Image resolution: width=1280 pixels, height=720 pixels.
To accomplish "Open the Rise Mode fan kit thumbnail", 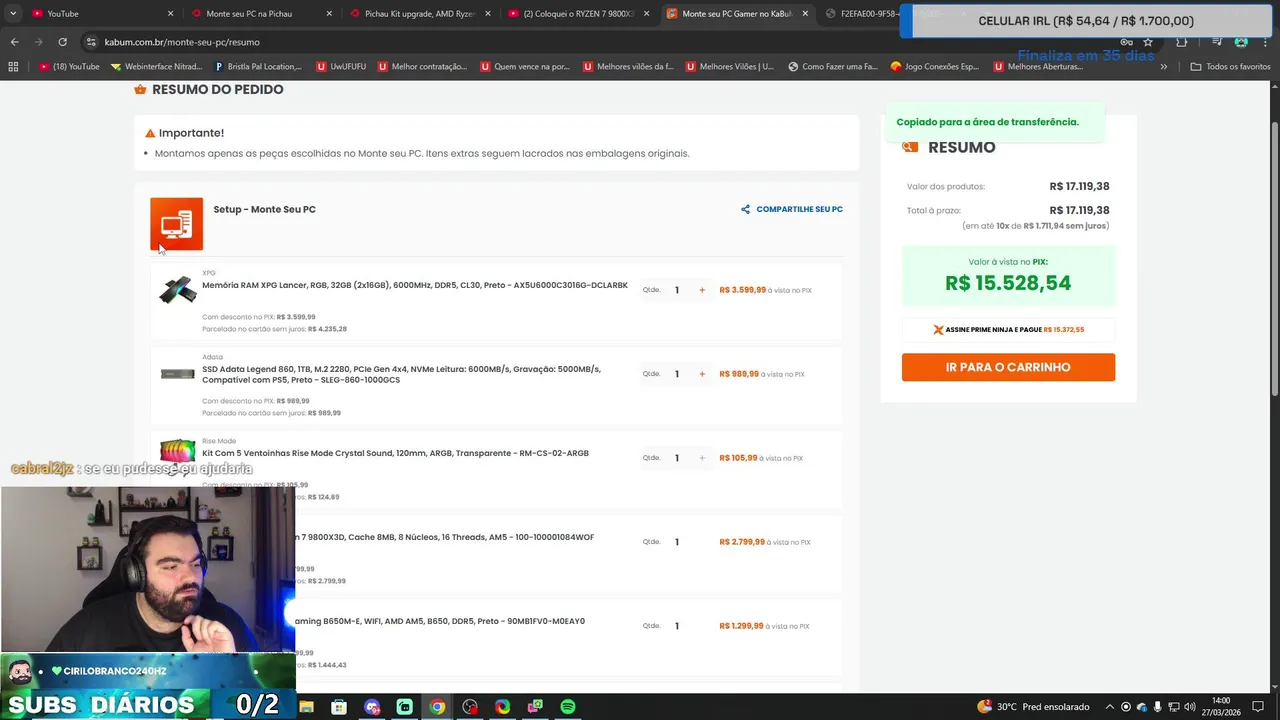I will [x=178, y=453].
